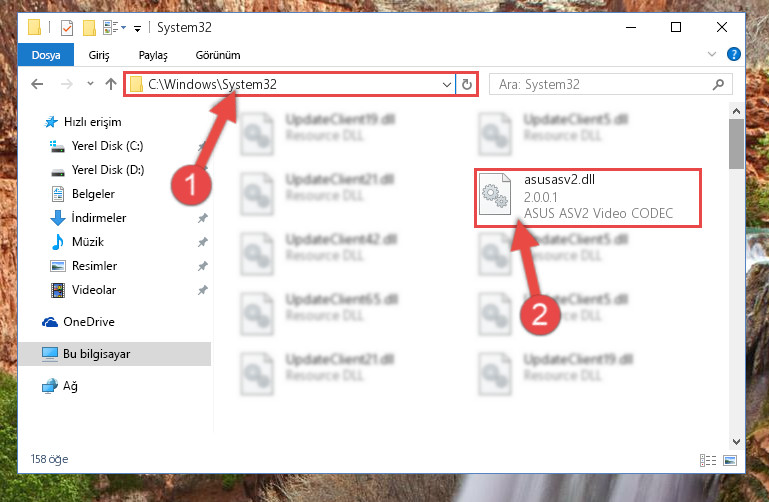This screenshot has width=769, height=502.
Task: Open the Paylaş tab
Action: point(153,55)
